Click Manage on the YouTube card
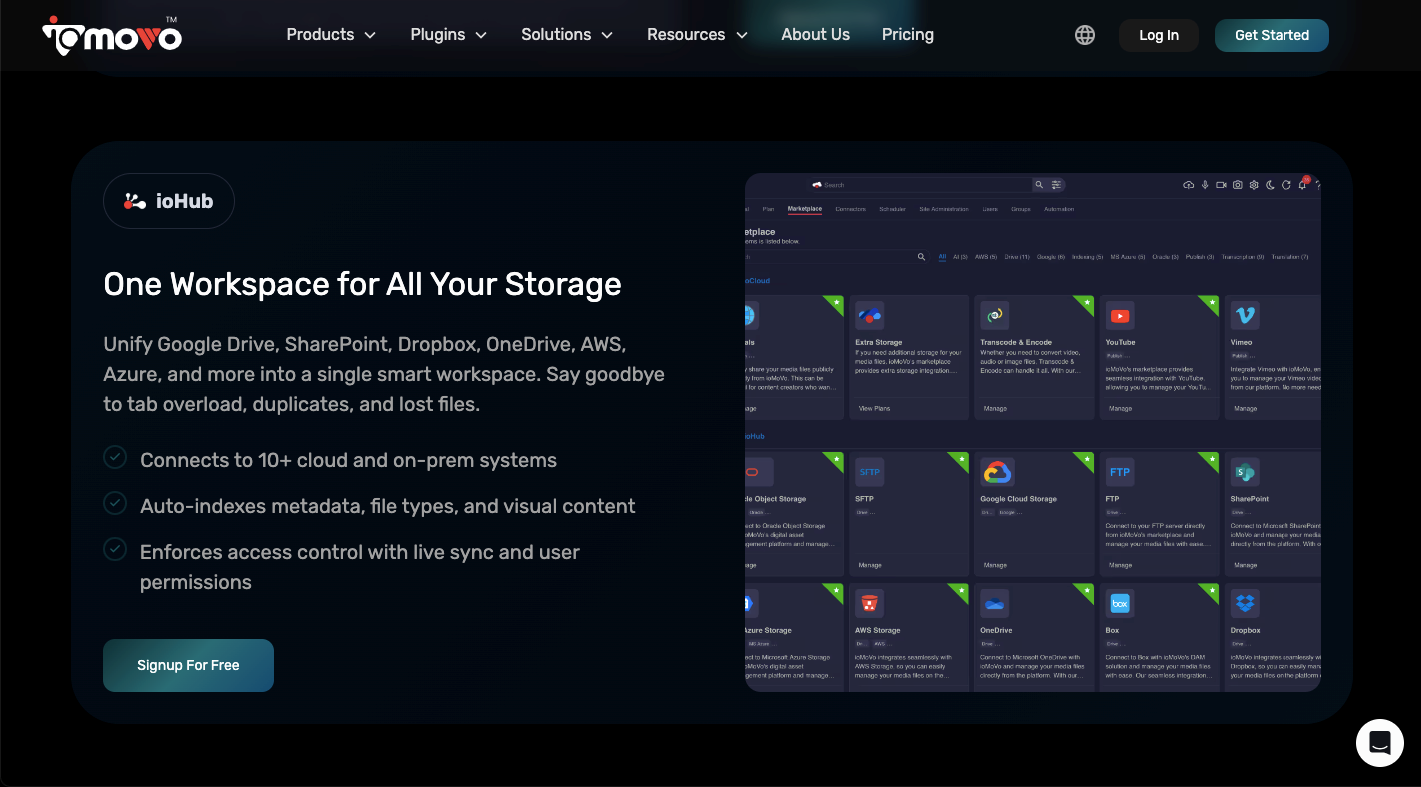This screenshot has height=787, width=1421. pyautogui.click(x=1120, y=408)
